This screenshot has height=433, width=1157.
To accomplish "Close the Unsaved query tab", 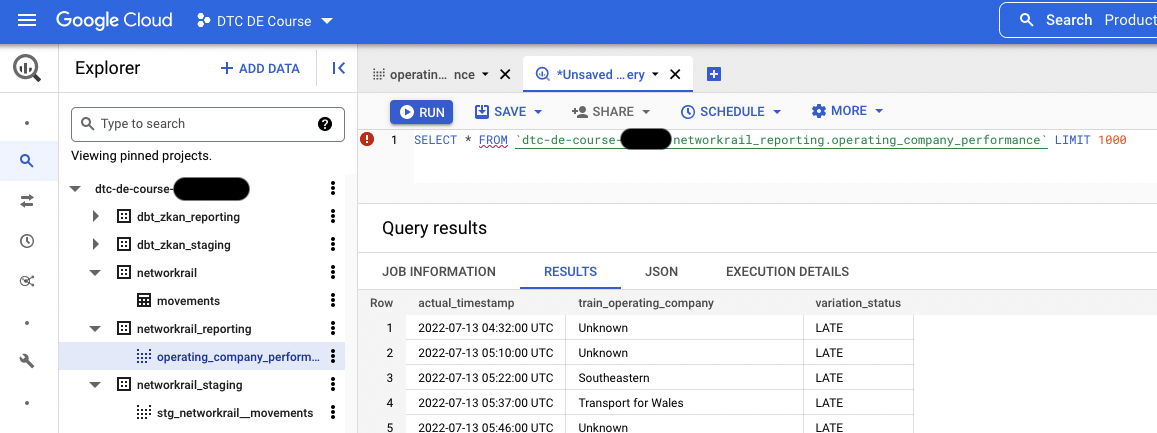I will click(675, 75).
